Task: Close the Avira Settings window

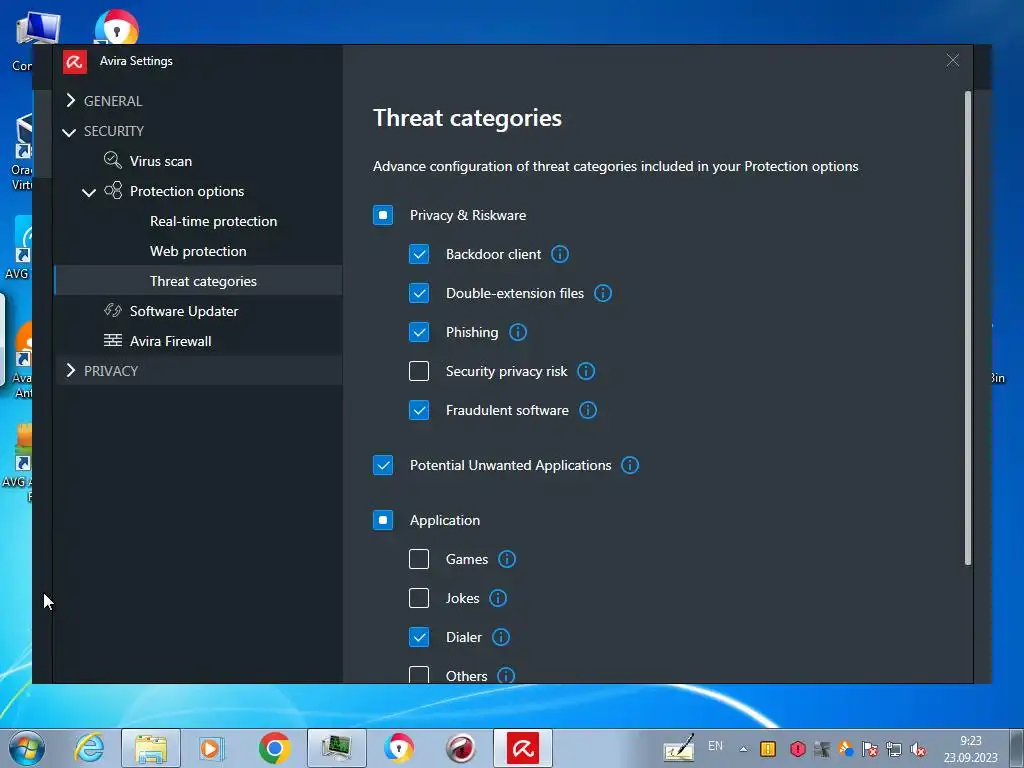Action: 953,60
